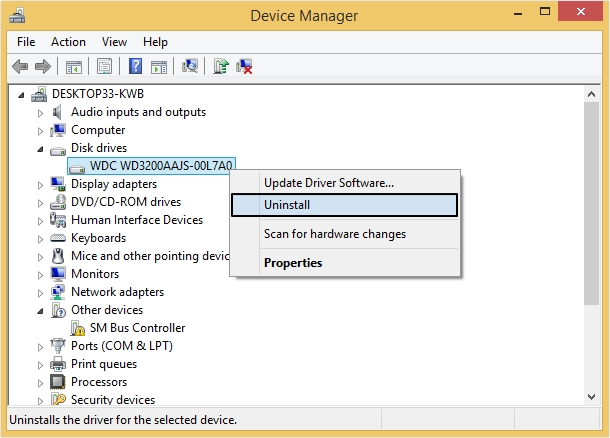610x438 pixels.
Task: Open the File menu
Action: click(x=26, y=42)
